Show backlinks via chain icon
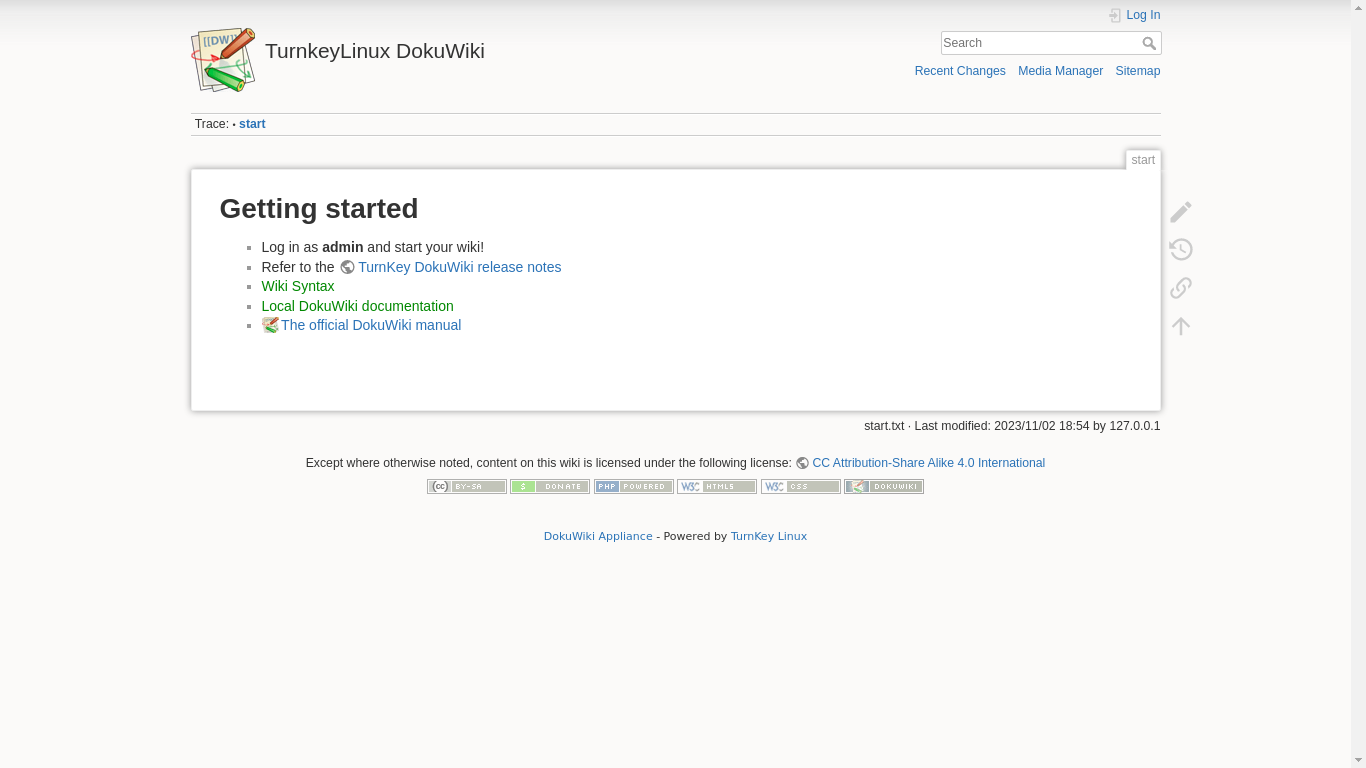The width and height of the screenshot is (1366, 768). point(1181,288)
